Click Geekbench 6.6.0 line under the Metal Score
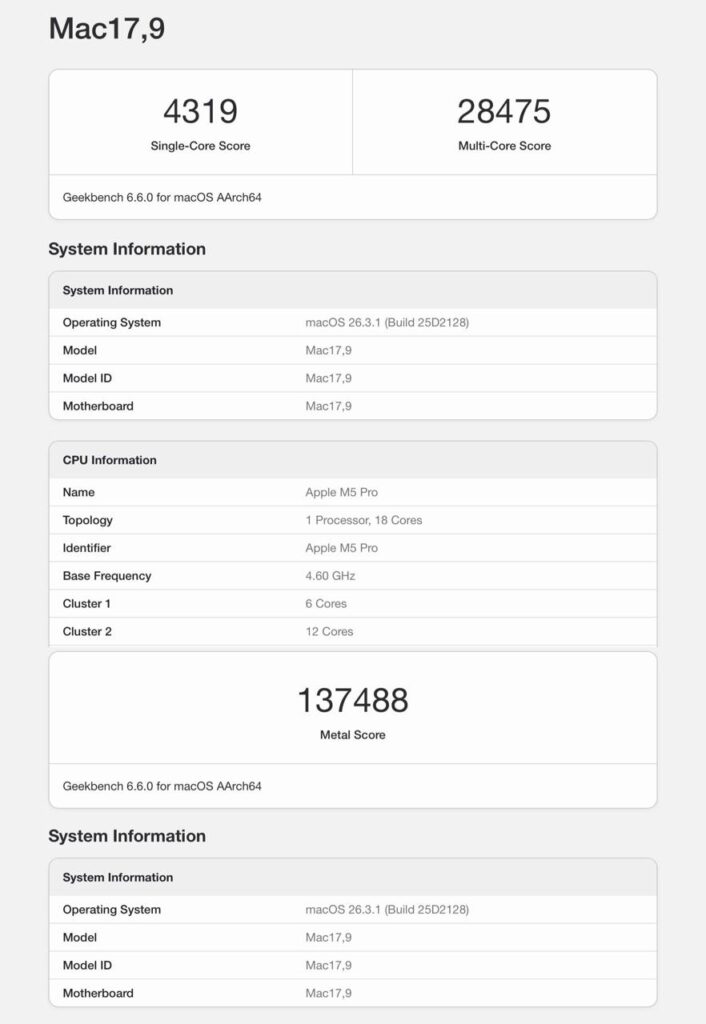Image resolution: width=706 pixels, height=1024 pixels. (162, 786)
